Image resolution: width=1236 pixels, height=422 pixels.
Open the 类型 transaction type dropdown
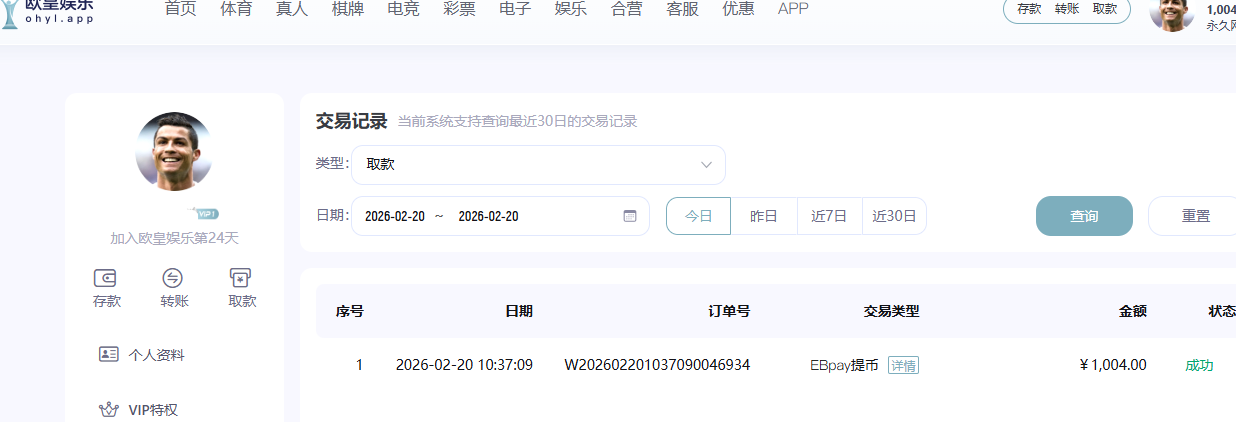tap(537, 165)
